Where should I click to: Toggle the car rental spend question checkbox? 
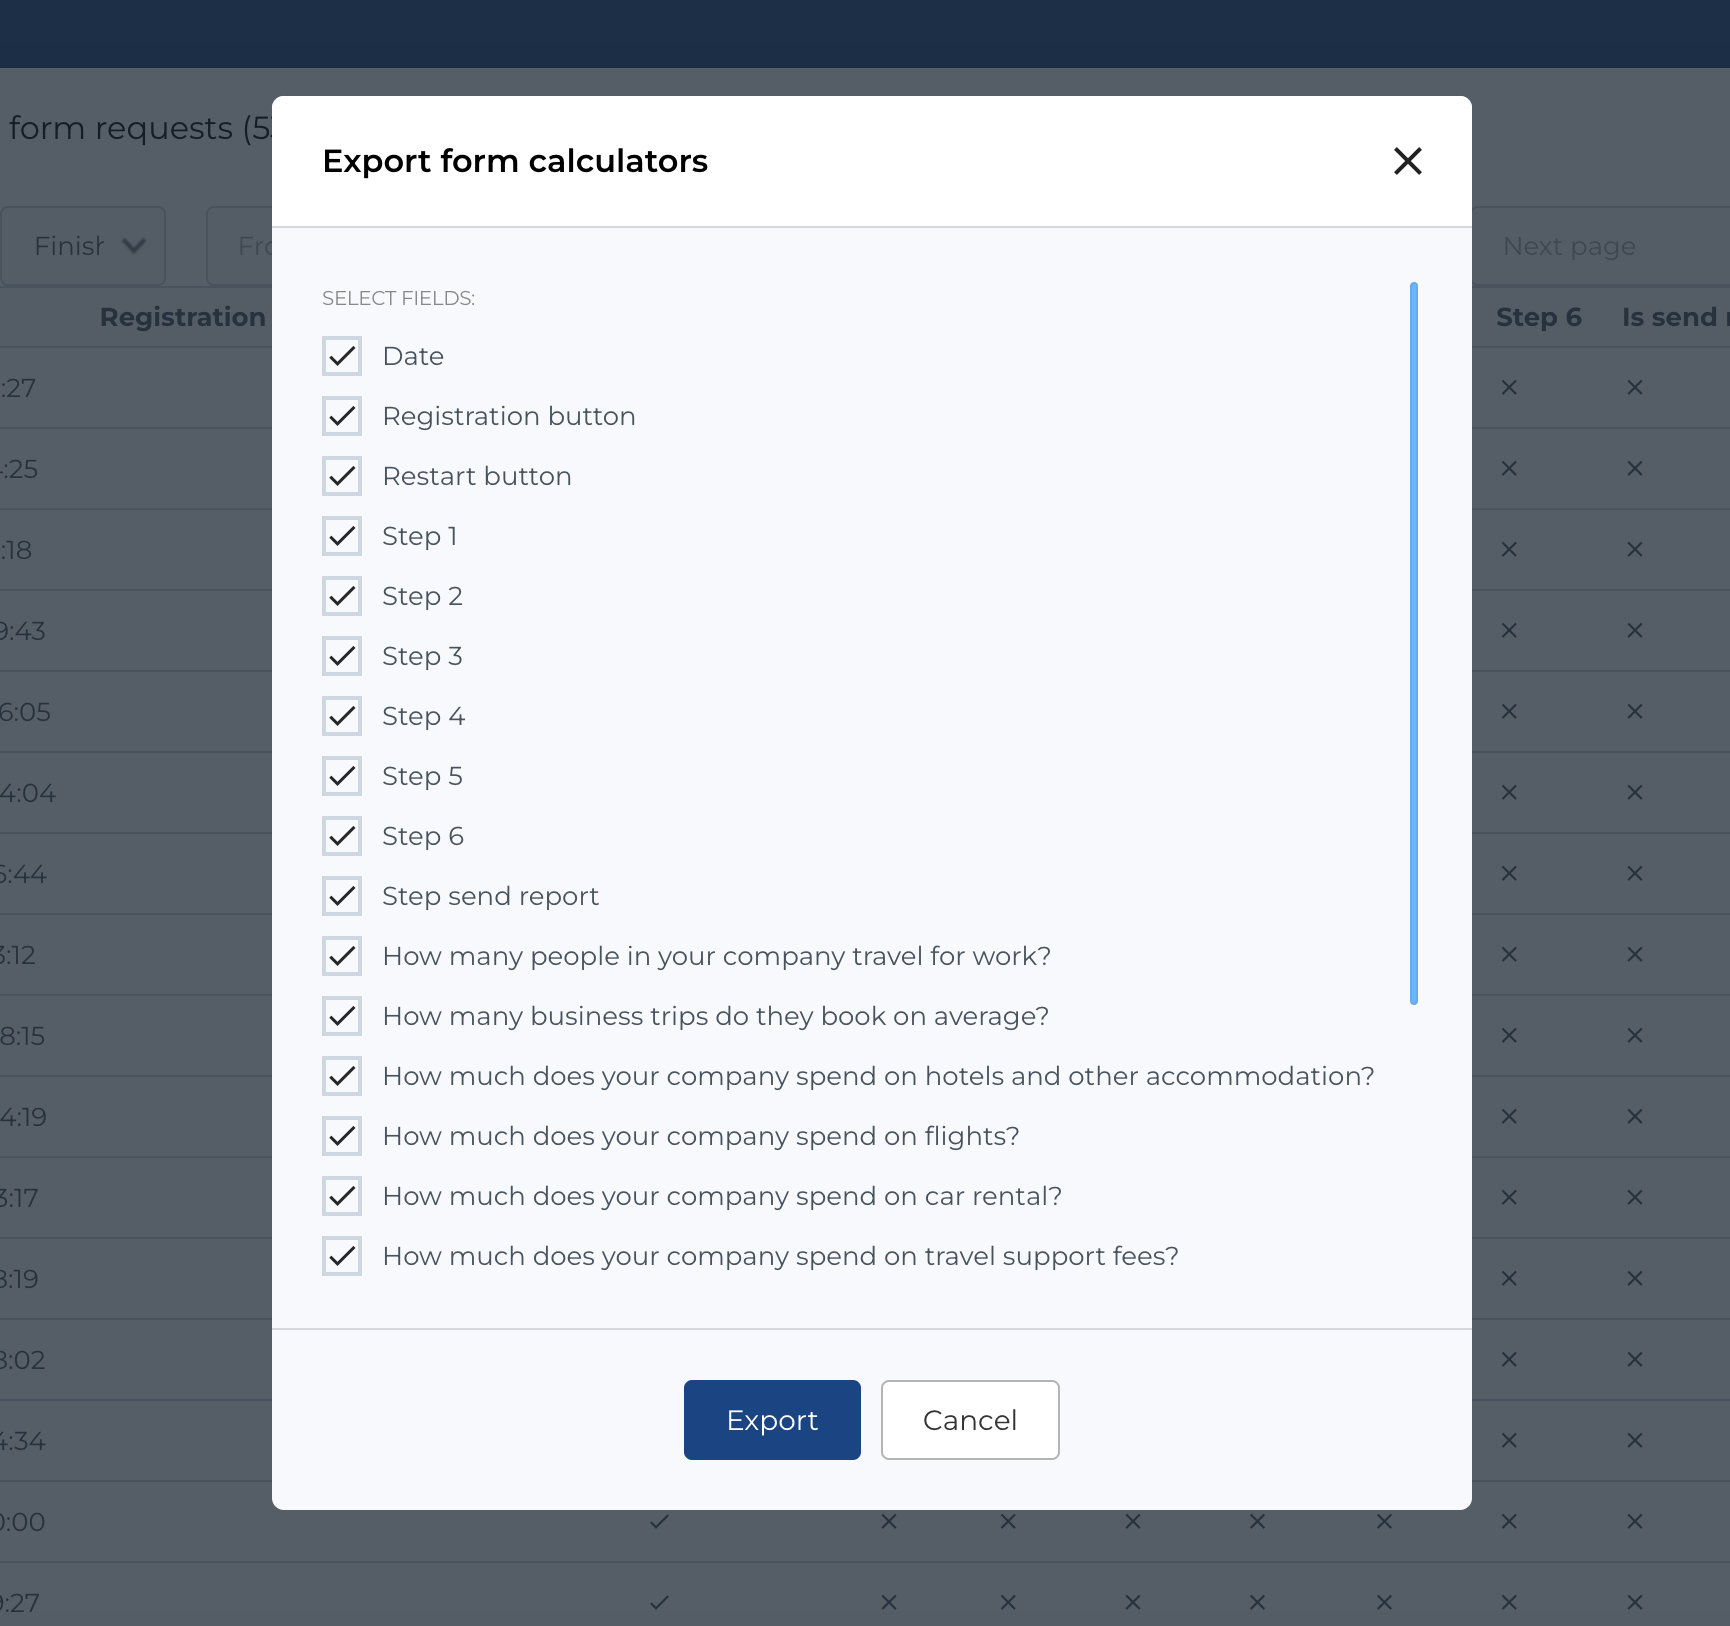click(x=341, y=1196)
